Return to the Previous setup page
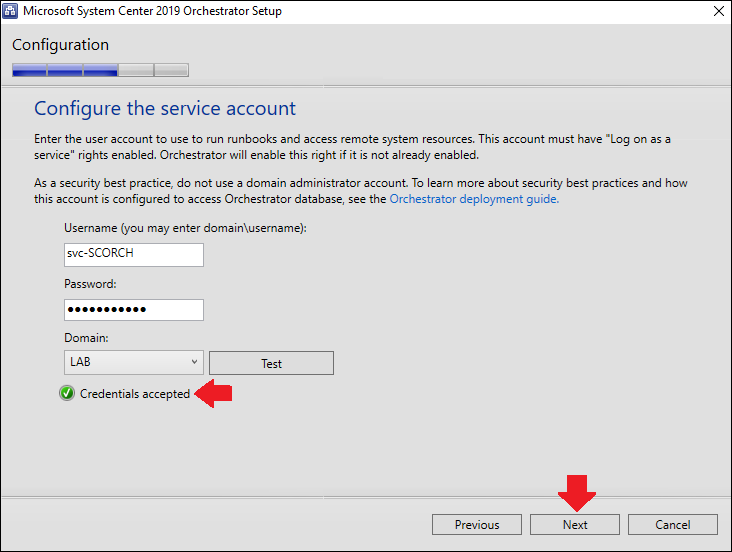This screenshot has width=732, height=552. tap(477, 524)
